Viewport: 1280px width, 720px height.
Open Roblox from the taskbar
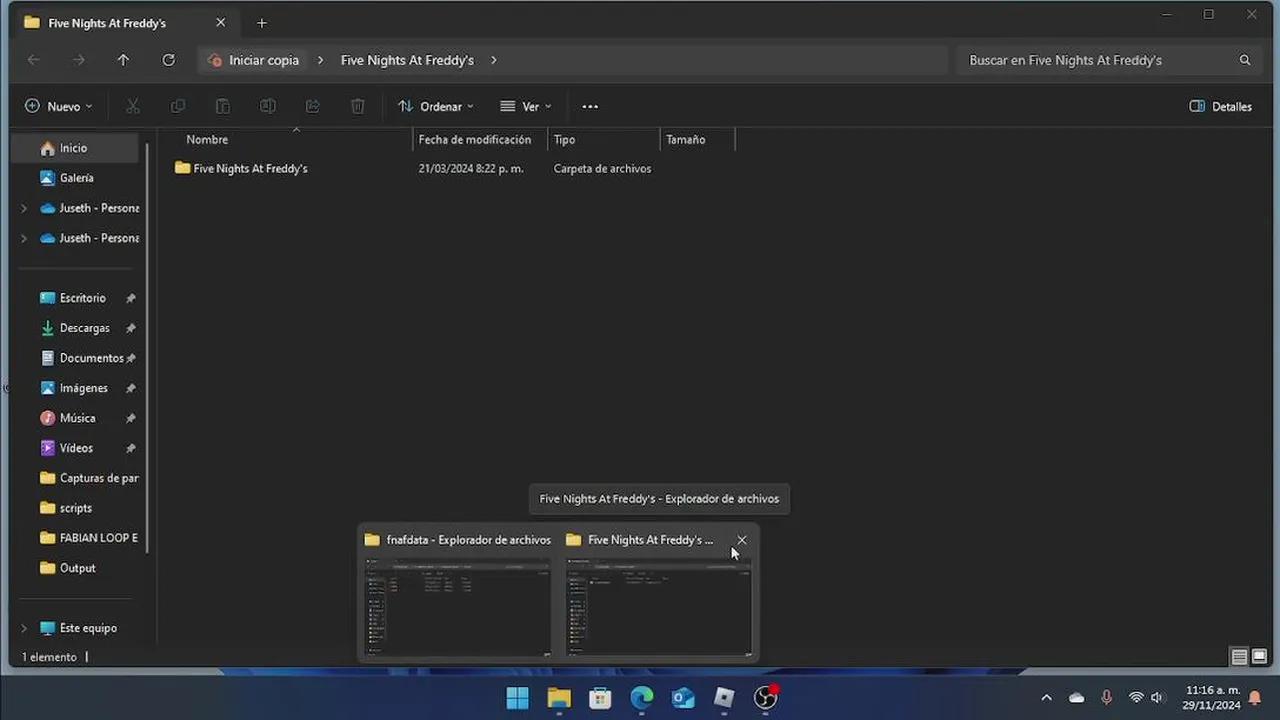[724, 698]
